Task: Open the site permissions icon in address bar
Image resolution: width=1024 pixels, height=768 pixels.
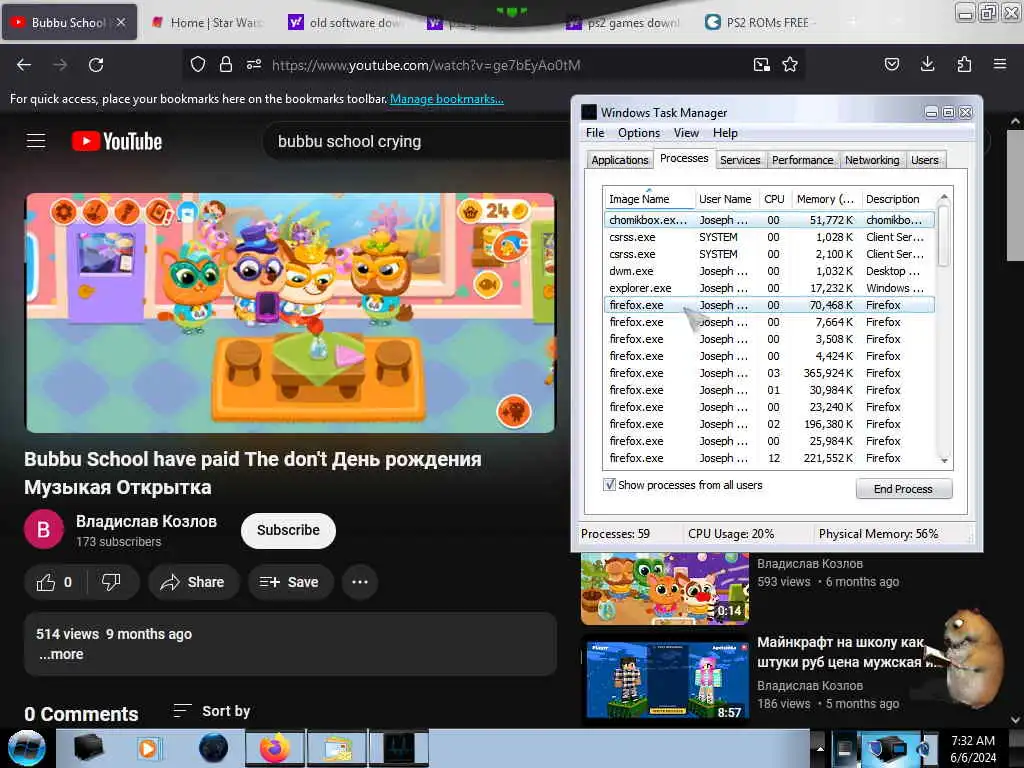Action: coord(254,64)
